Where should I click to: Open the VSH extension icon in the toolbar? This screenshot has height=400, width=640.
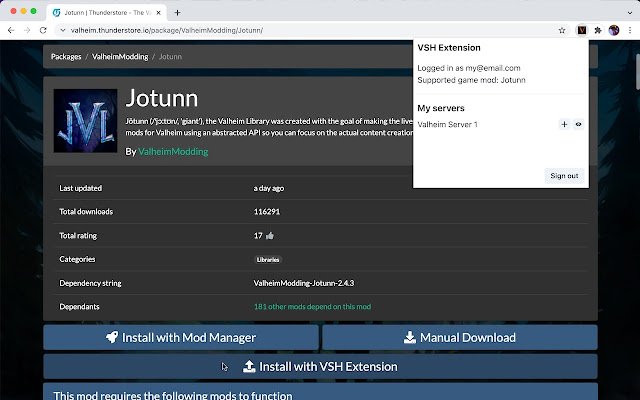tap(582, 30)
